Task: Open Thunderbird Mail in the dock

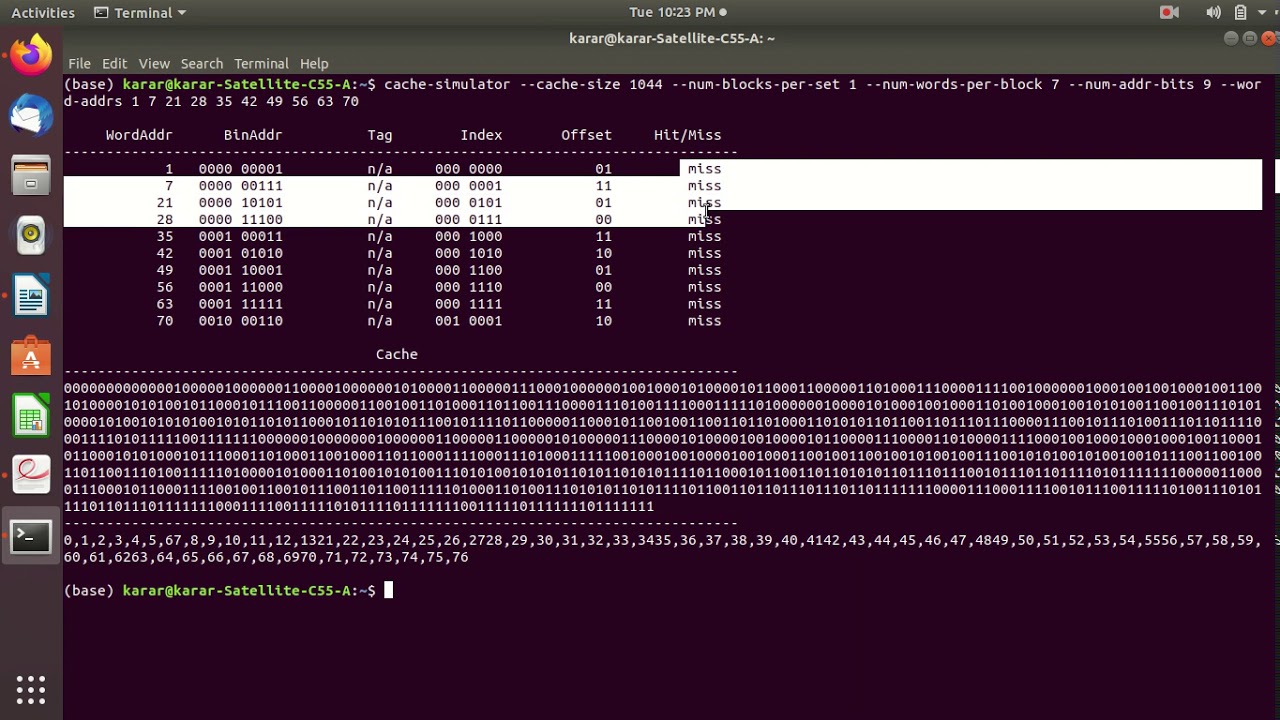Action: pos(31,115)
